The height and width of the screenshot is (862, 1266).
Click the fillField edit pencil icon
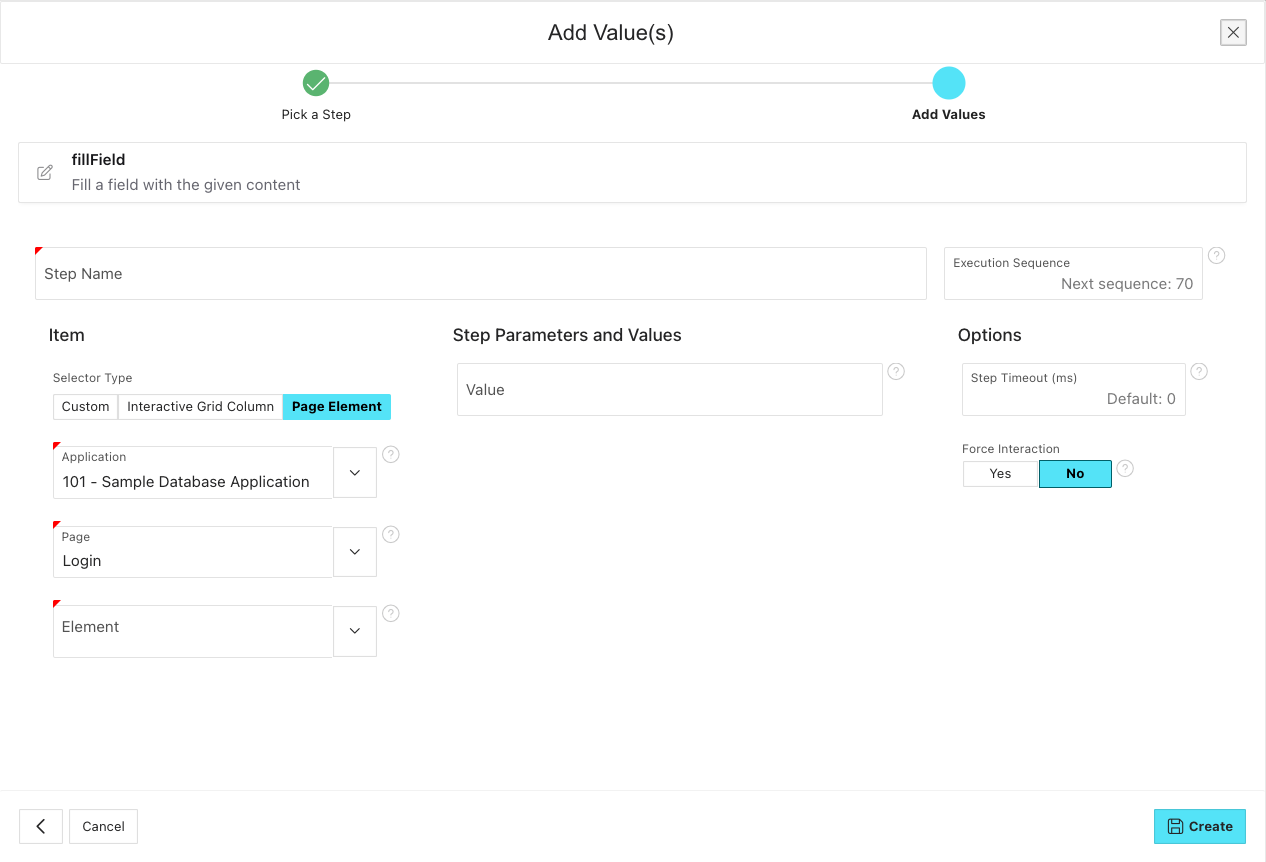pyautogui.click(x=44, y=173)
